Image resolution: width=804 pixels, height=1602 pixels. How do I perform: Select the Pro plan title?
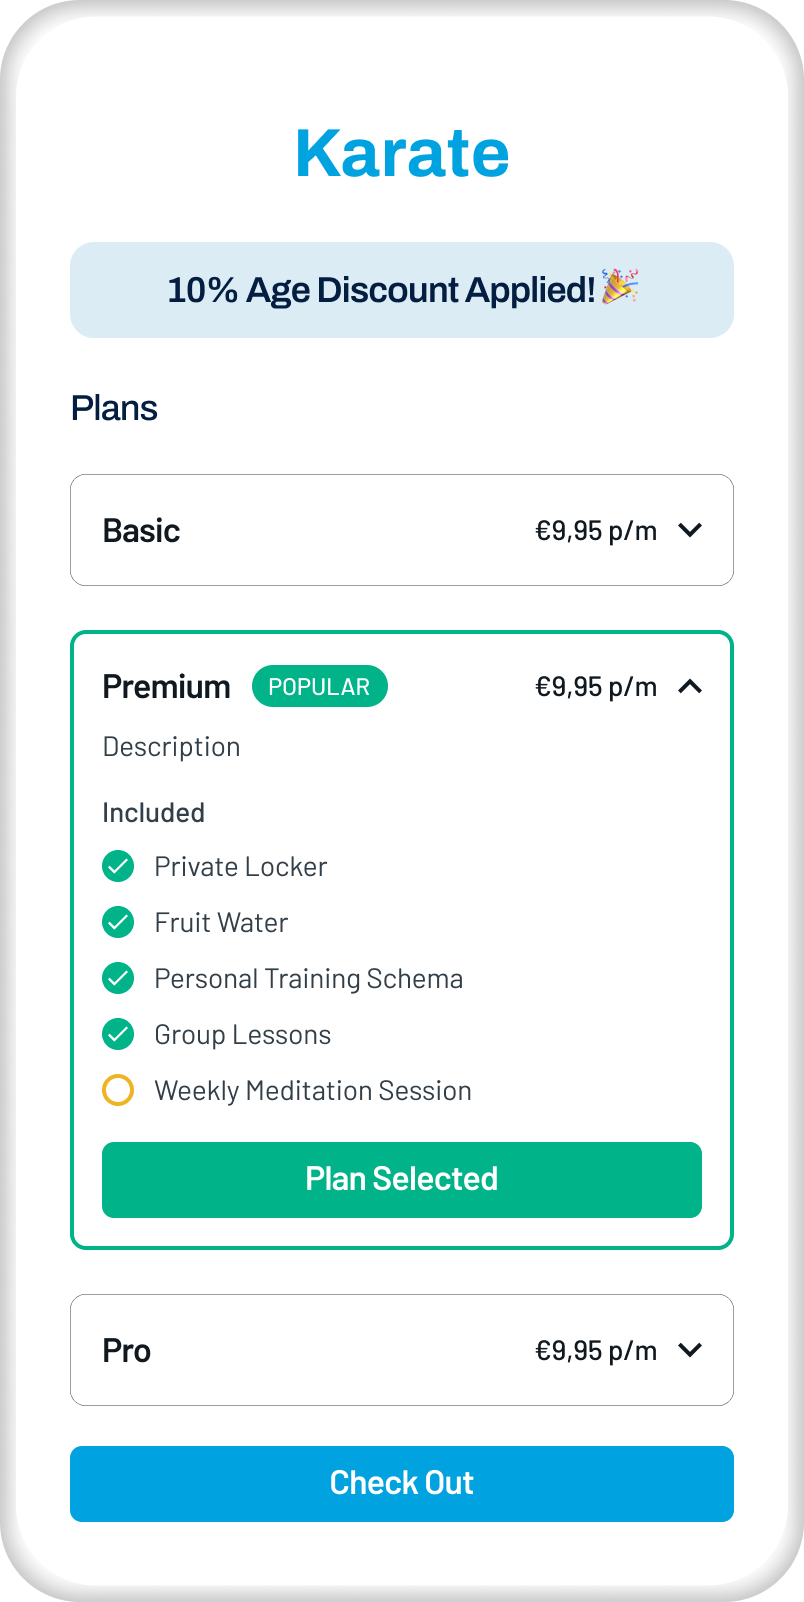coord(127,1351)
